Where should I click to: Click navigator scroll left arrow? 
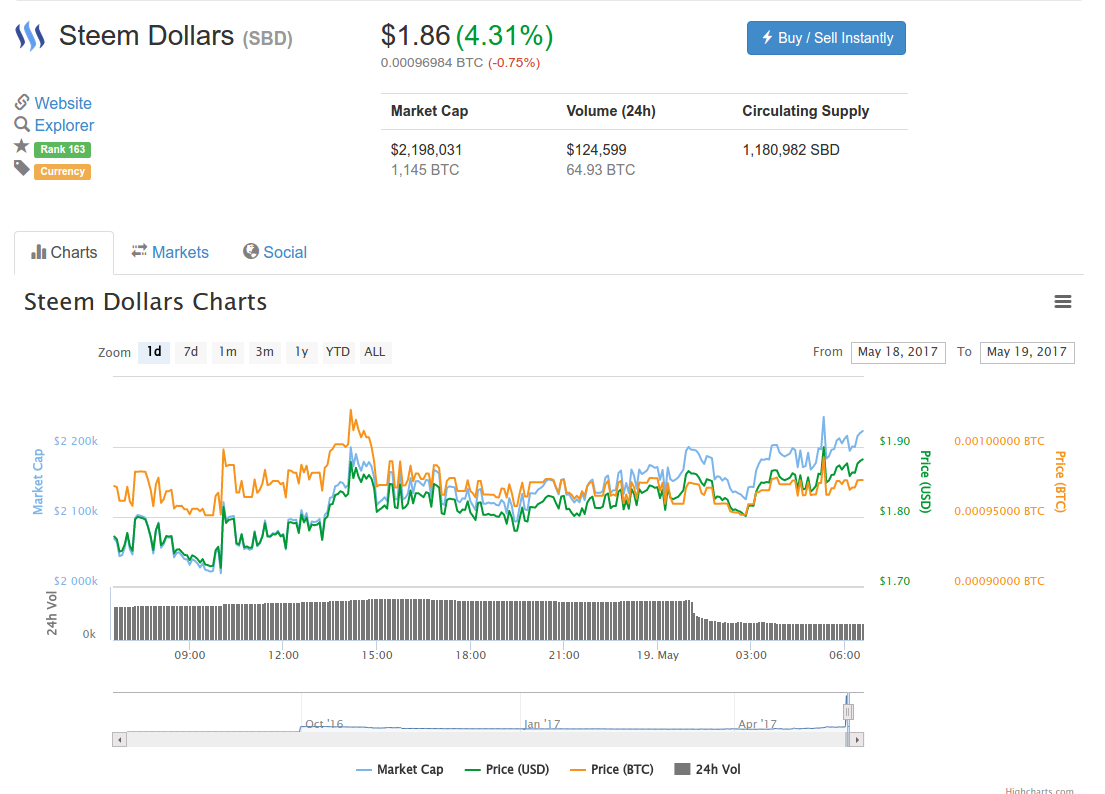coord(120,740)
